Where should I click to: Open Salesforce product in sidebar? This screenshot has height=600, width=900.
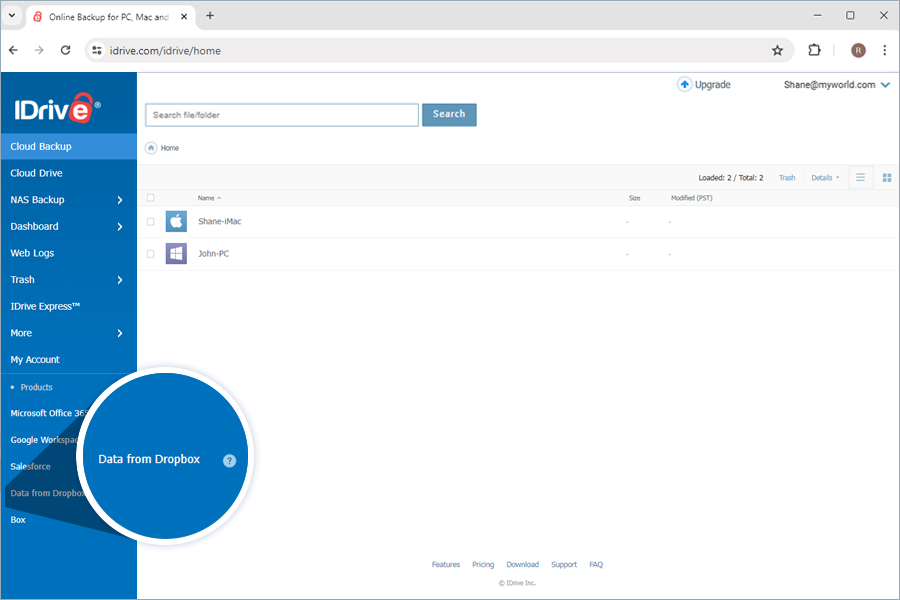pos(30,466)
